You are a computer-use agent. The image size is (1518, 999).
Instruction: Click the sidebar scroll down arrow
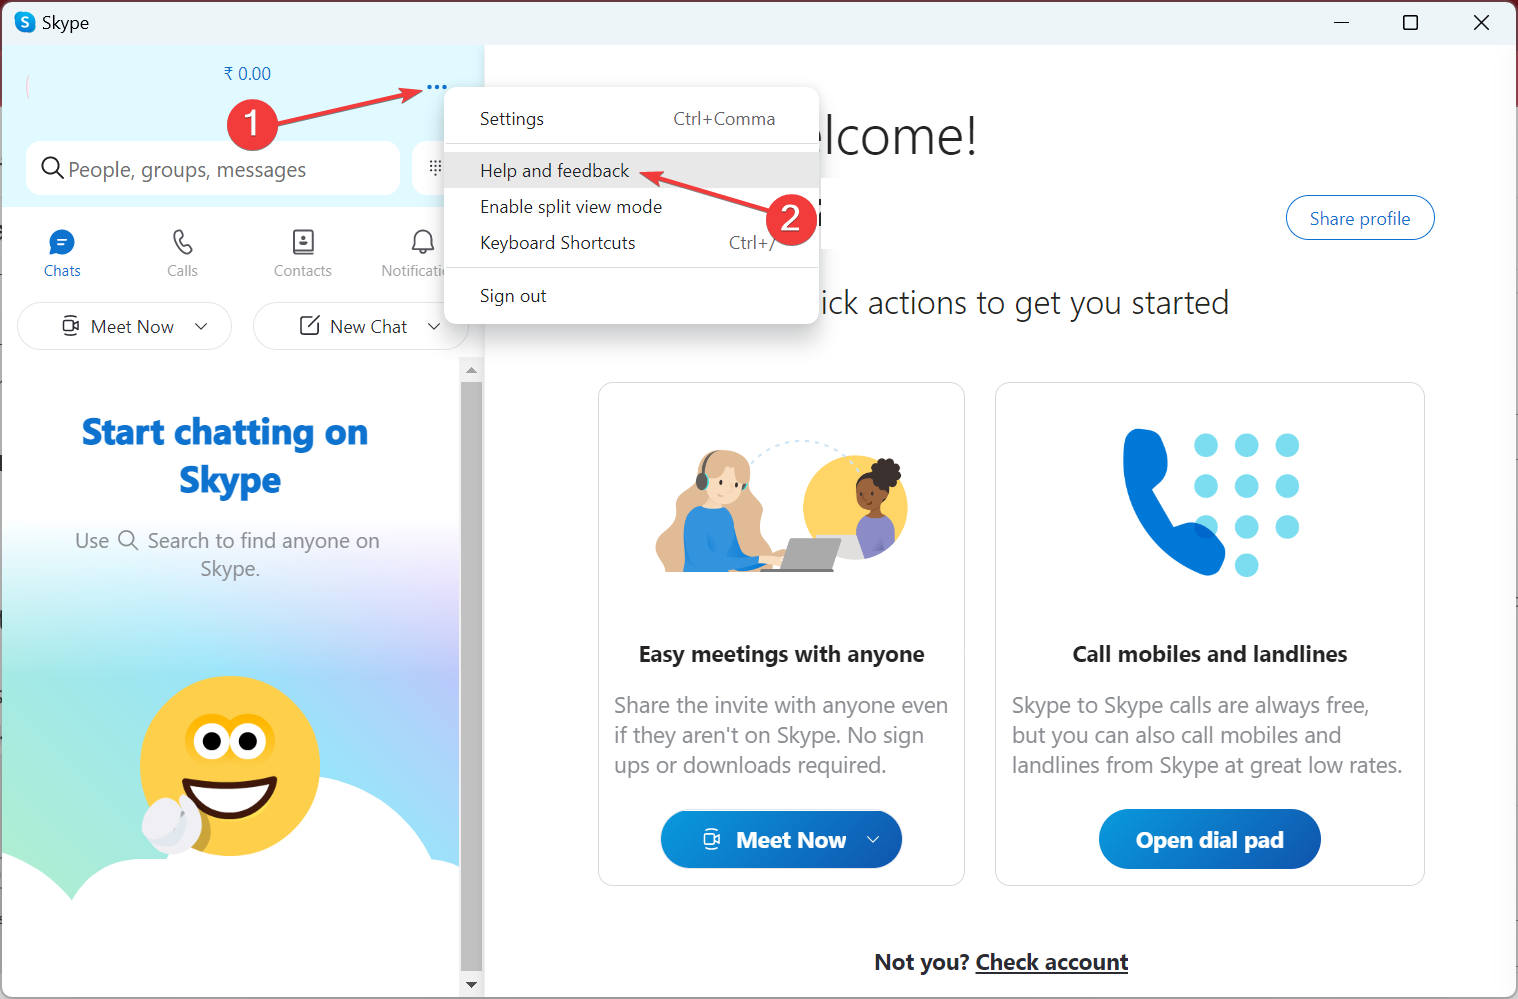click(x=472, y=984)
